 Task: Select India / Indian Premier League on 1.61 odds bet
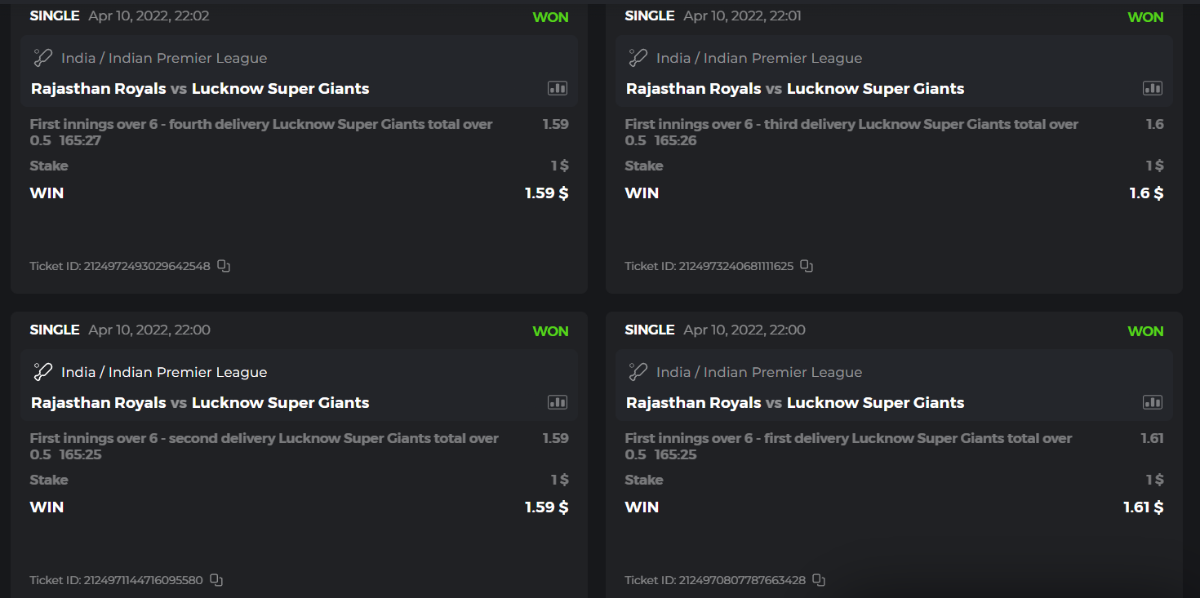[x=759, y=372]
